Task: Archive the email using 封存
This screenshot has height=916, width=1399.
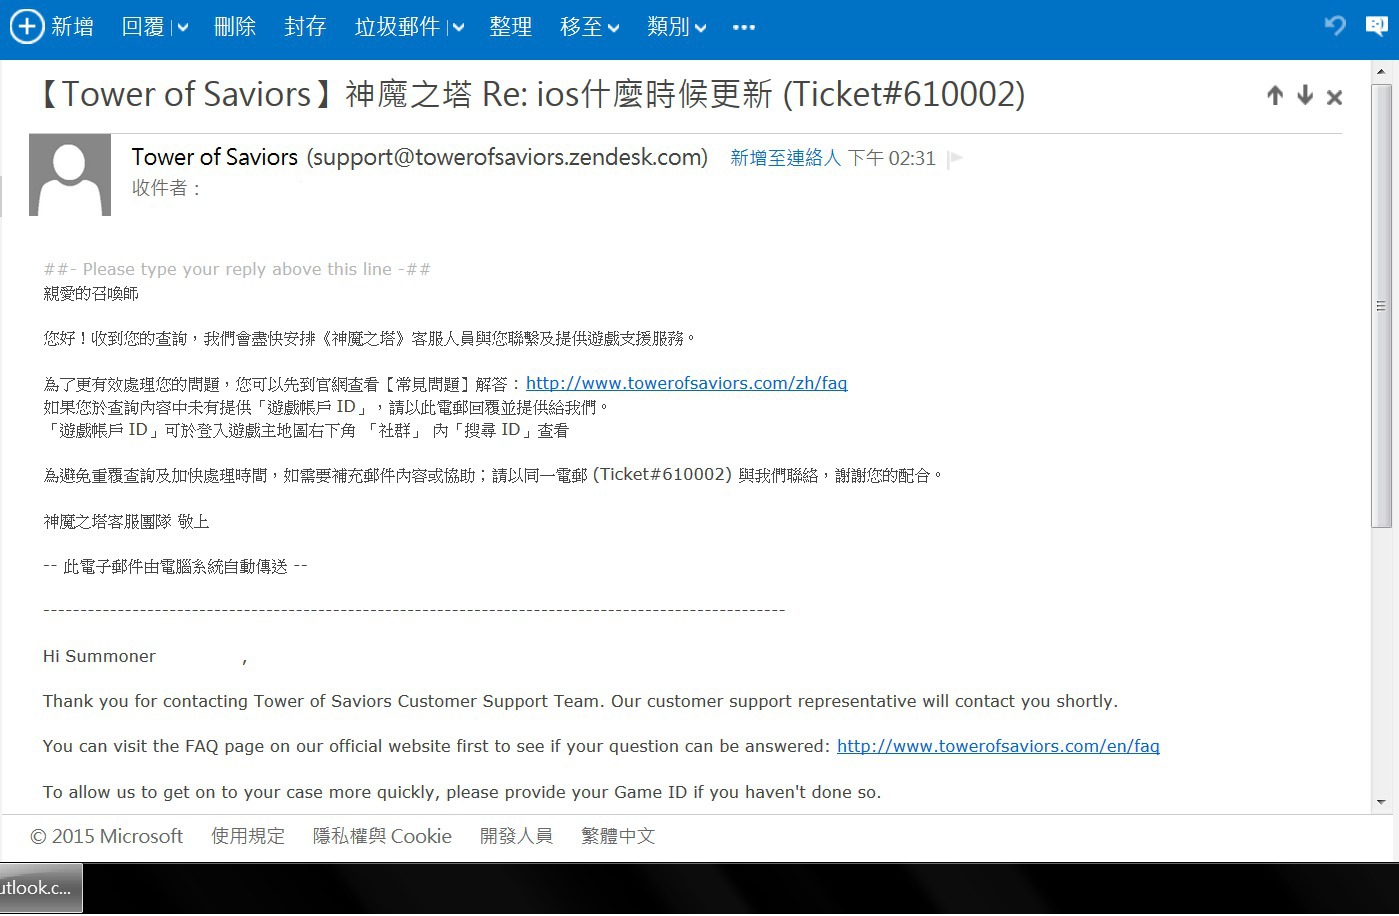Action: pos(305,27)
